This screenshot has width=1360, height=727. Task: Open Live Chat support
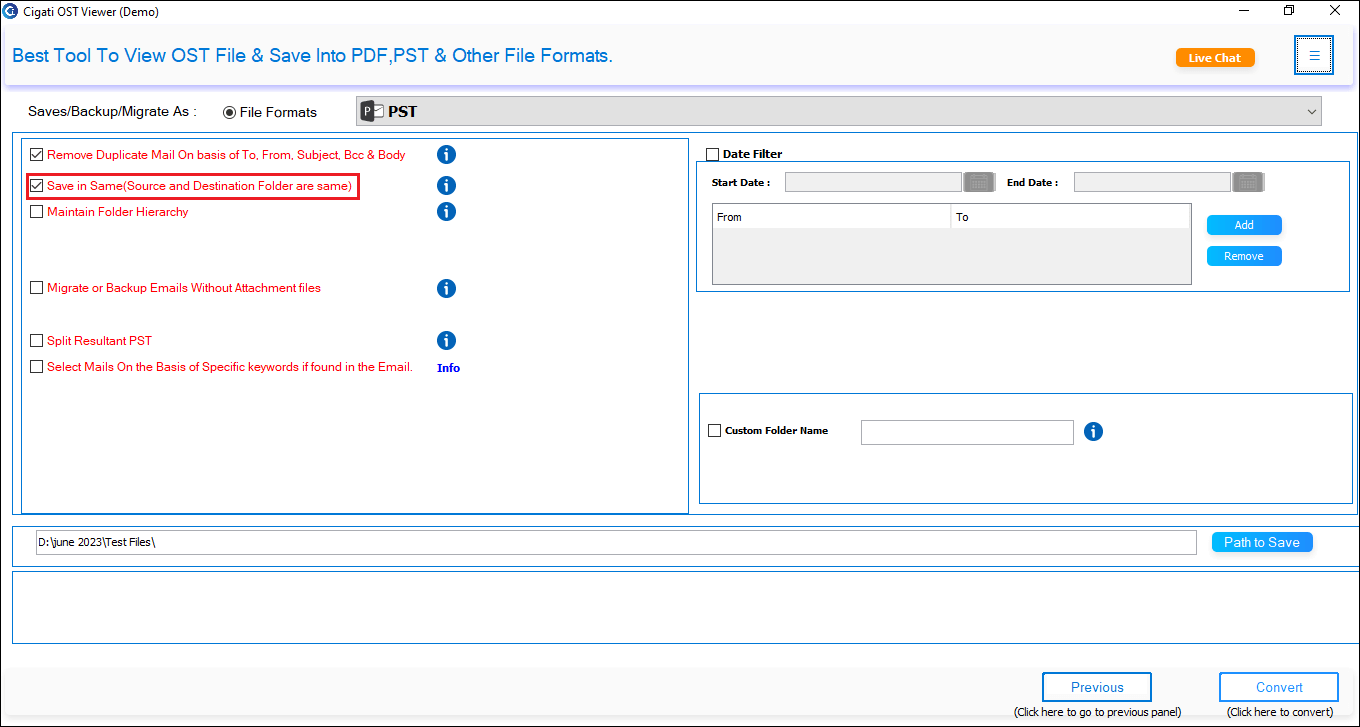pos(1215,58)
